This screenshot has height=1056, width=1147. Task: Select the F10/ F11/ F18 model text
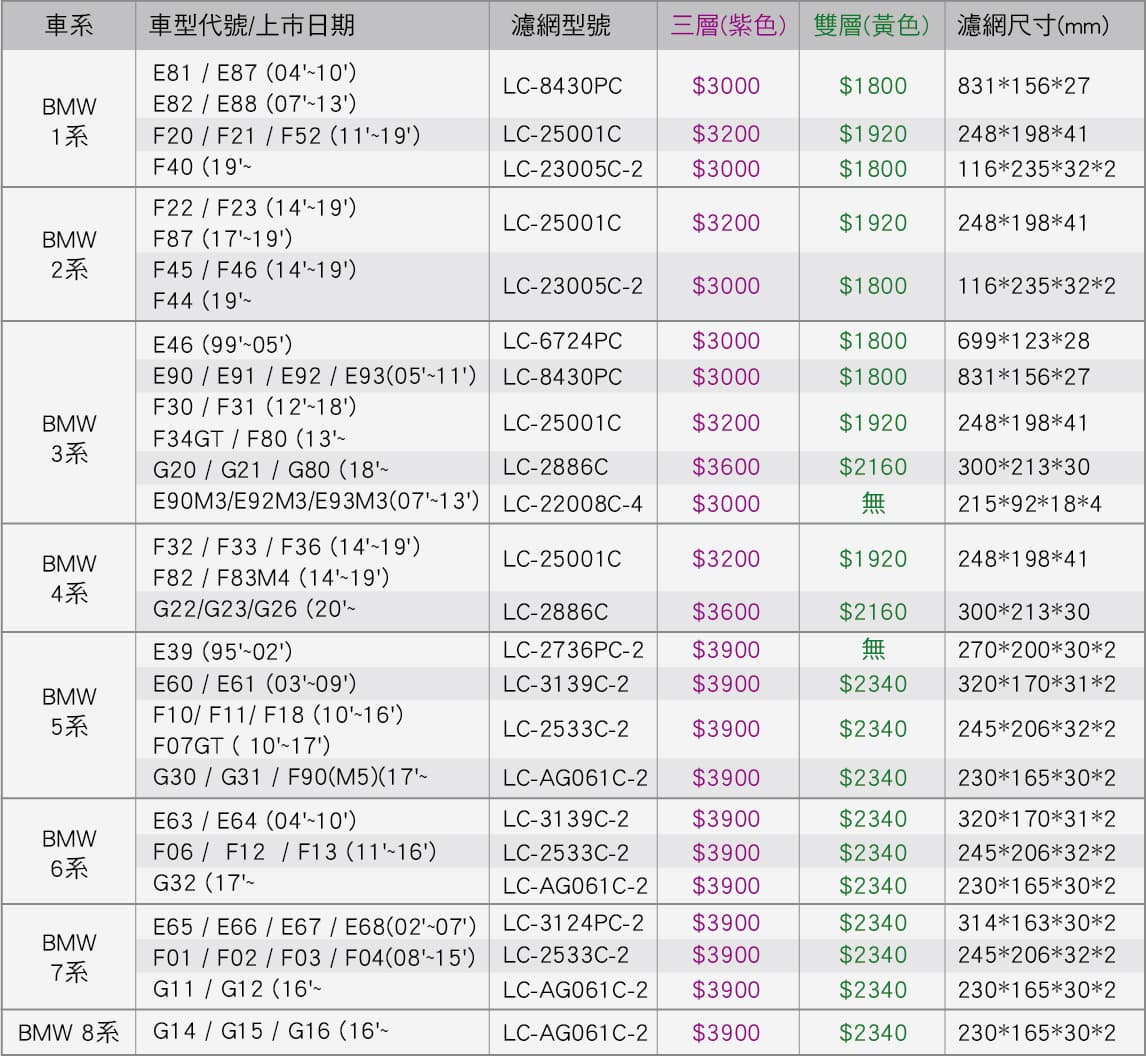click(278, 714)
